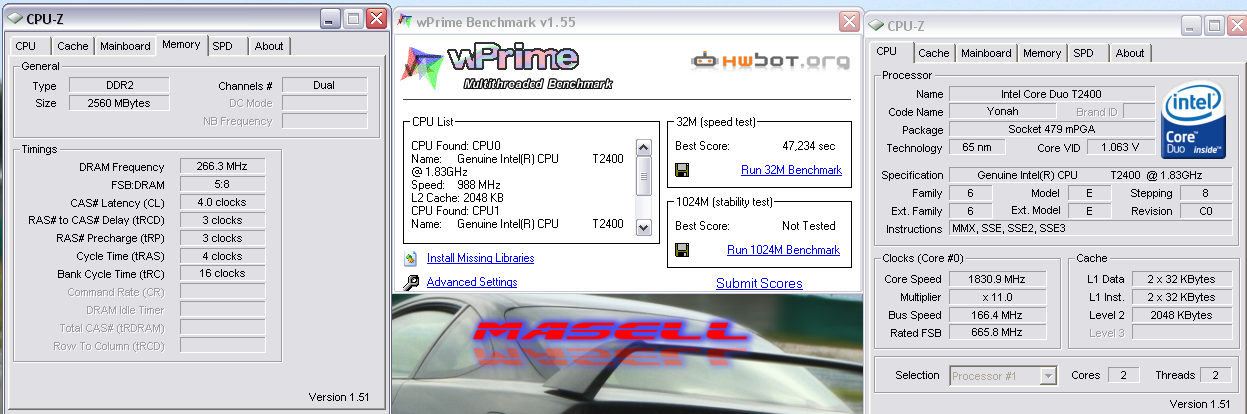Click the CPU List scrollbar thumb
The height and width of the screenshot is (414, 1247).
point(644,178)
